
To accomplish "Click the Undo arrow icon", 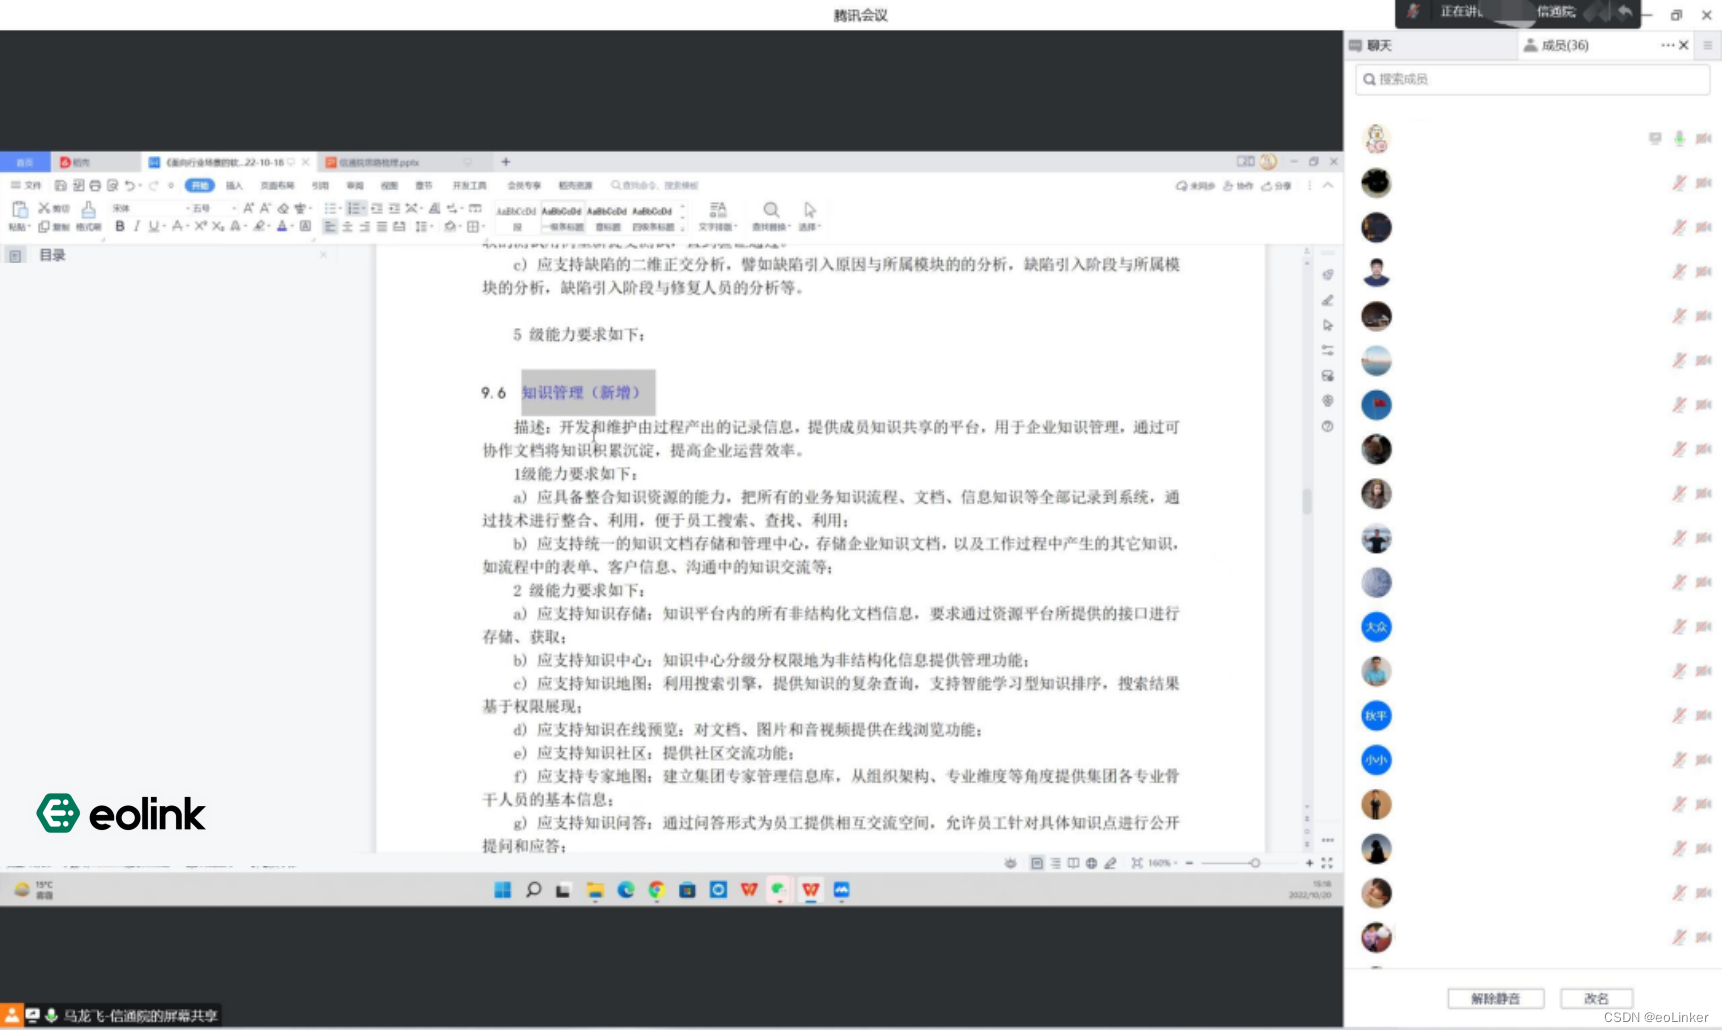I will 129,186.
